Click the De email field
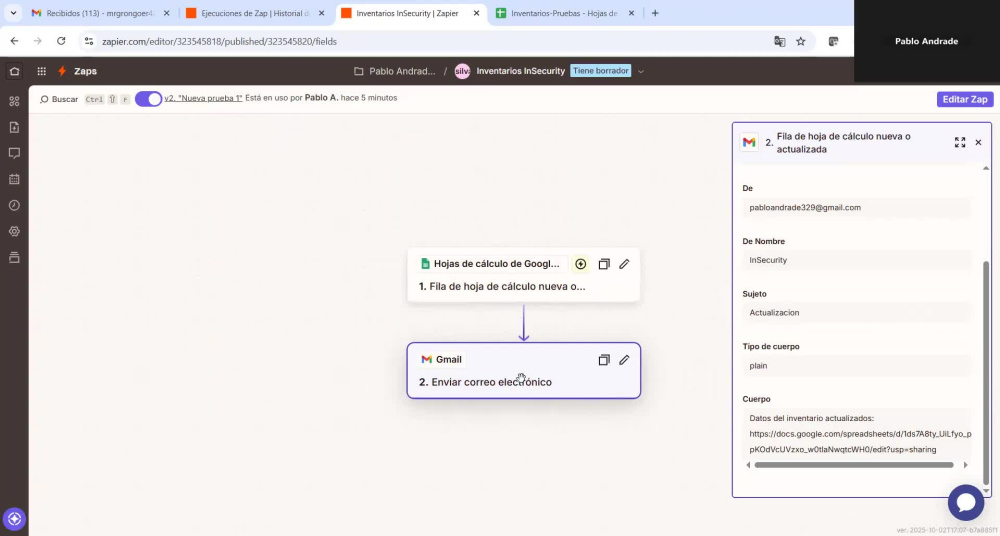1000x536 pixels. [x=857, y=207]
